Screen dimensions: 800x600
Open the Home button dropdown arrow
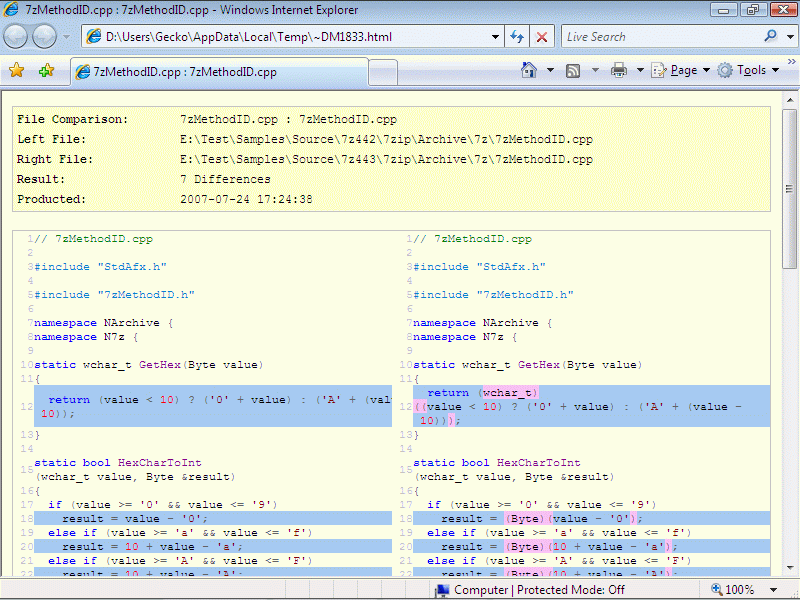coord(550,70)
